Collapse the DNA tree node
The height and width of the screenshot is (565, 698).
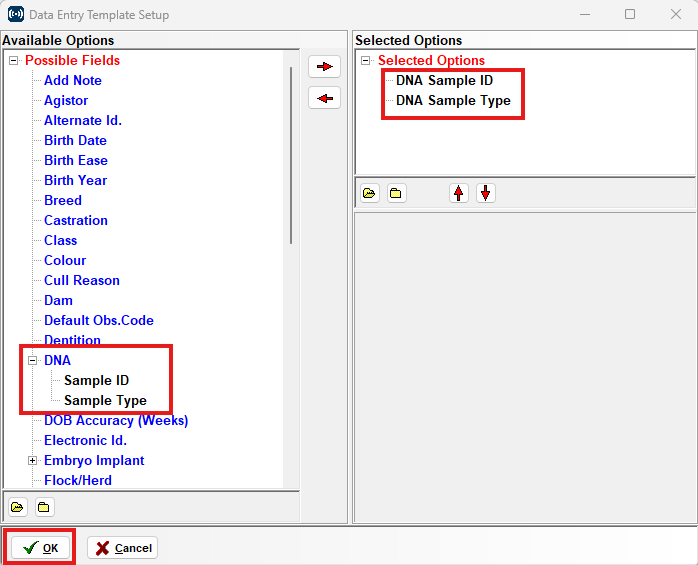click(x=33, y=360)
